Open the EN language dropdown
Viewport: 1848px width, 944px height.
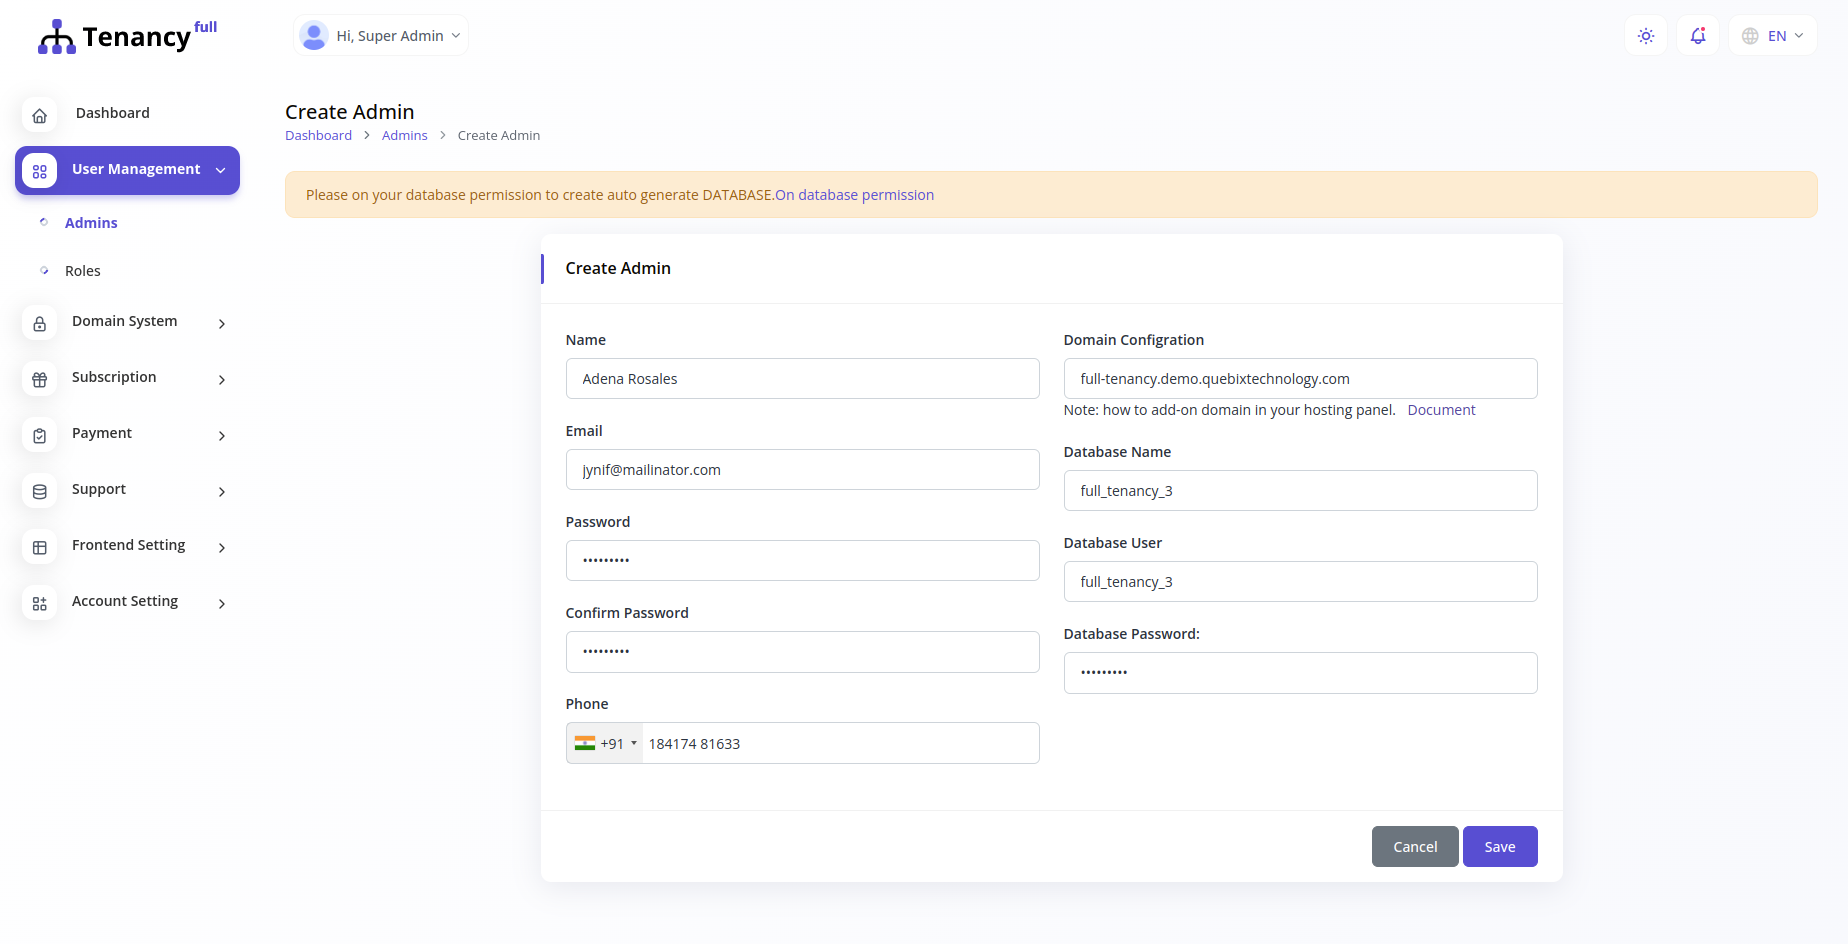tap(1772, 35)
